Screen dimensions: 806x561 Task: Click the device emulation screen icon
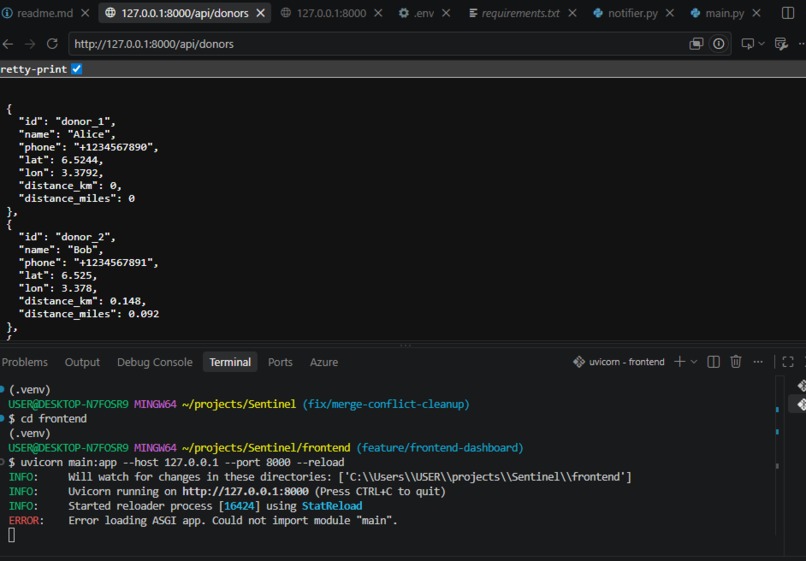point(747,44)
